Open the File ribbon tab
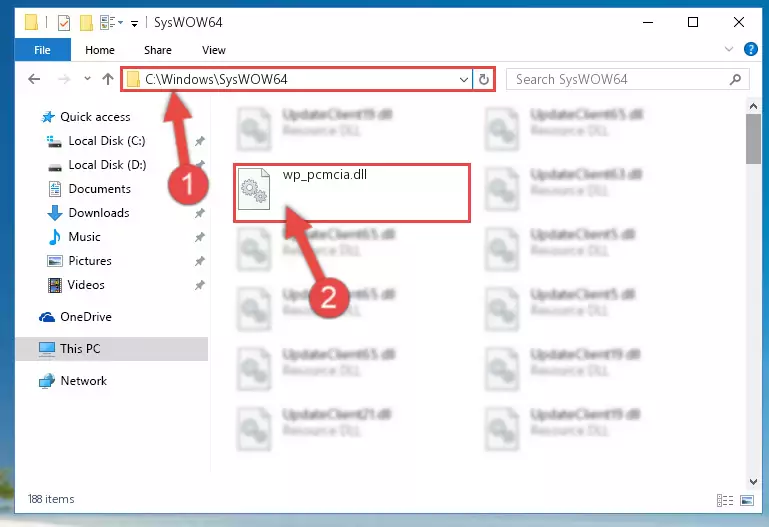This screenshot has height=527, width=769. pos(42,50)
